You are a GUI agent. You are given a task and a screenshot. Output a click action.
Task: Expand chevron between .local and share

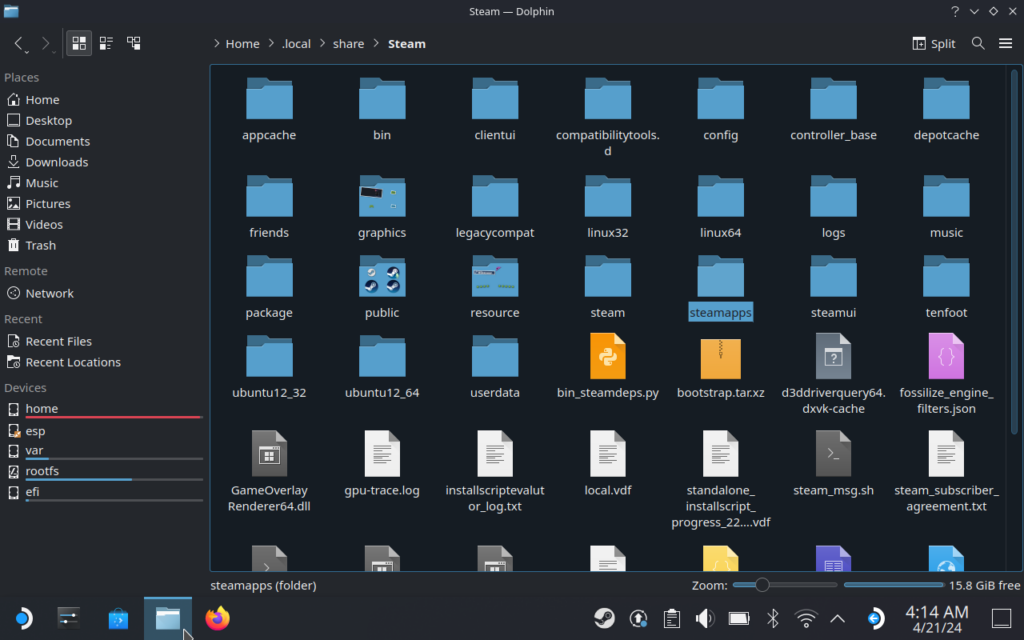click(322, 44)
